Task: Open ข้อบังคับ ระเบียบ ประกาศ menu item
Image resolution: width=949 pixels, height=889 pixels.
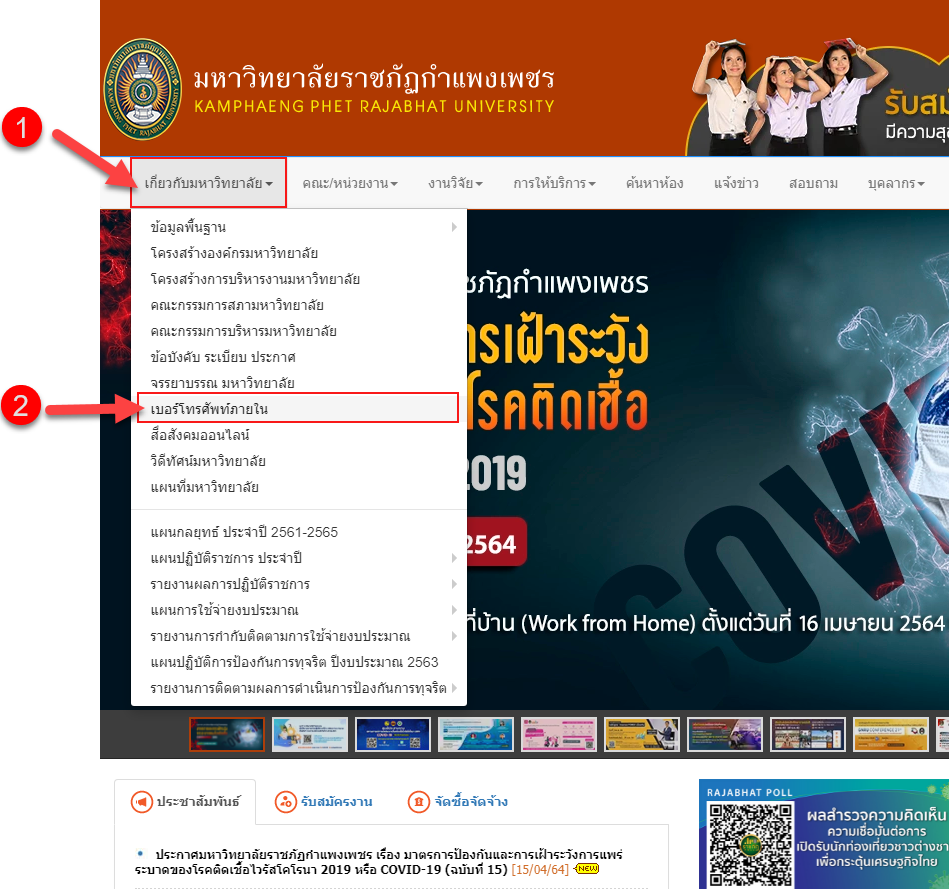Action: [299, 357]
